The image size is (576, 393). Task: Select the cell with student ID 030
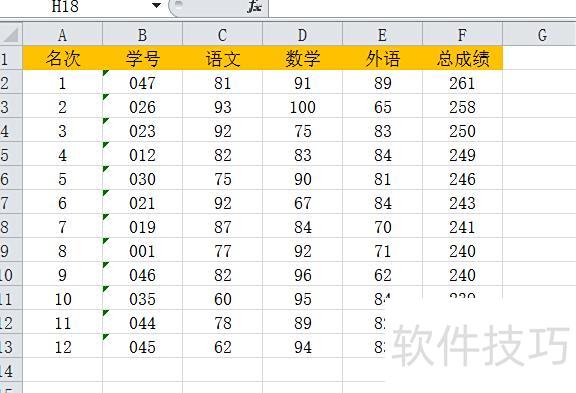coord(143,179)
